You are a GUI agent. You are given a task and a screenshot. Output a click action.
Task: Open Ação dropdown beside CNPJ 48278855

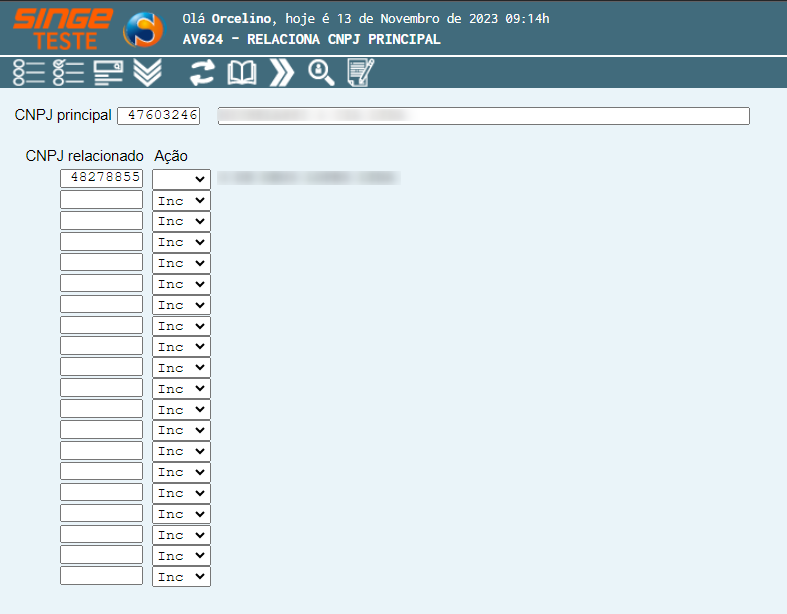181,179
